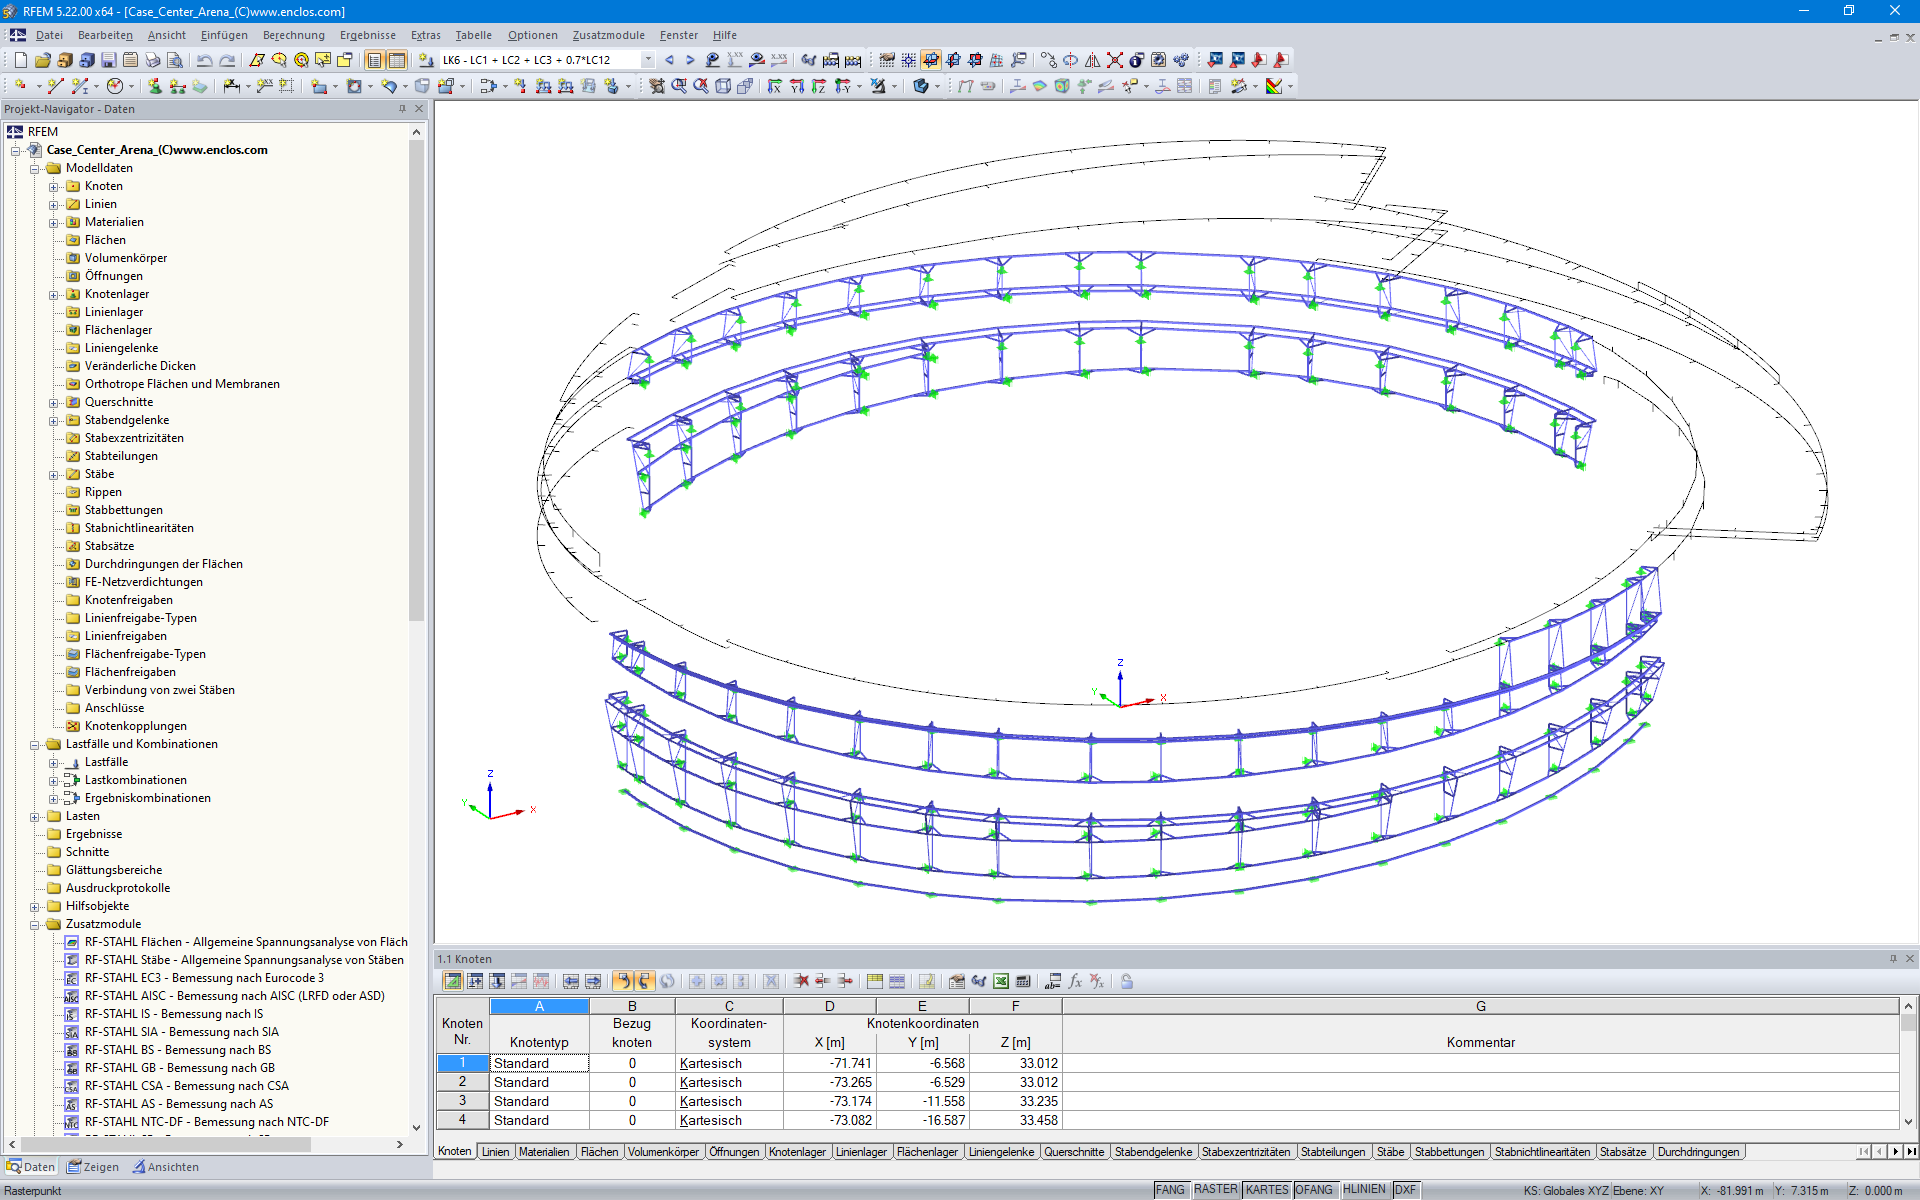Image resolution: width=1920 pixels, height=1200 pixels.
Task: Click the navigator vertical scrollbar
Action: [x=417, y=380]
